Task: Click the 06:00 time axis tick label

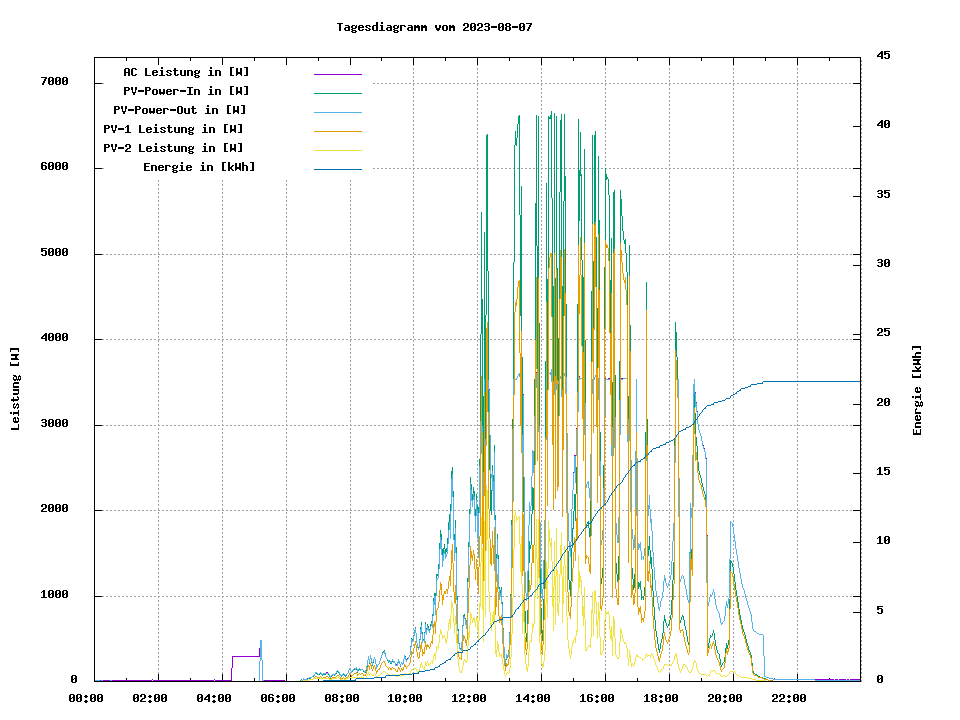Action: pos(277,698)
